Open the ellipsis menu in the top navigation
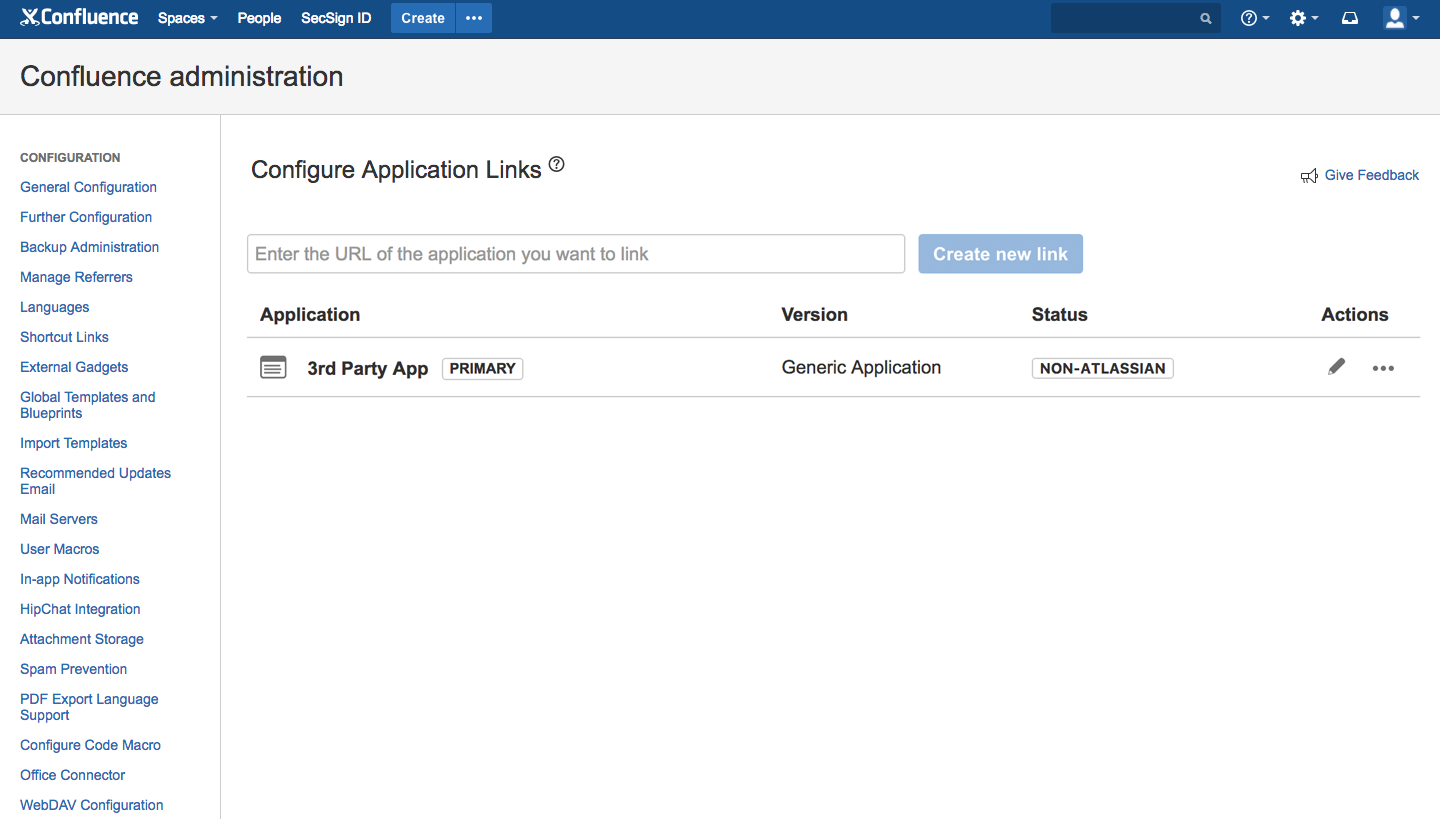The width and height of the screenshot is (1440, 819). click(x=473, y=17)
